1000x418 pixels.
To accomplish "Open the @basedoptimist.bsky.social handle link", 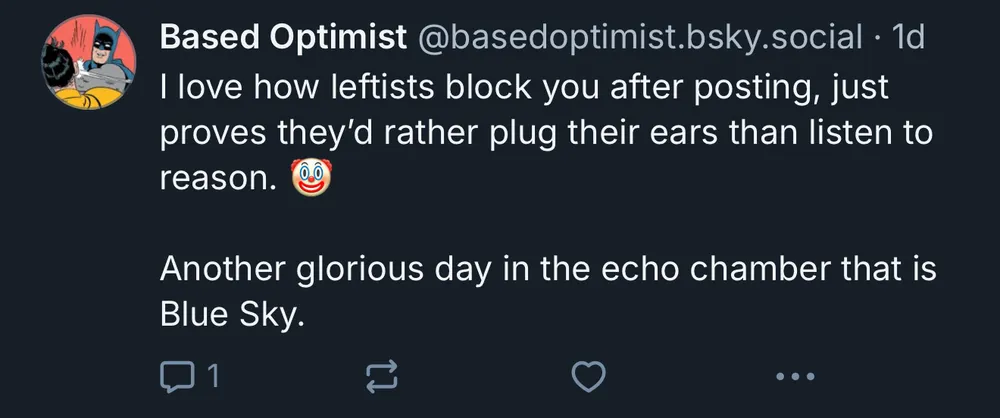I will pyautogui.click(x=638, y=38).
